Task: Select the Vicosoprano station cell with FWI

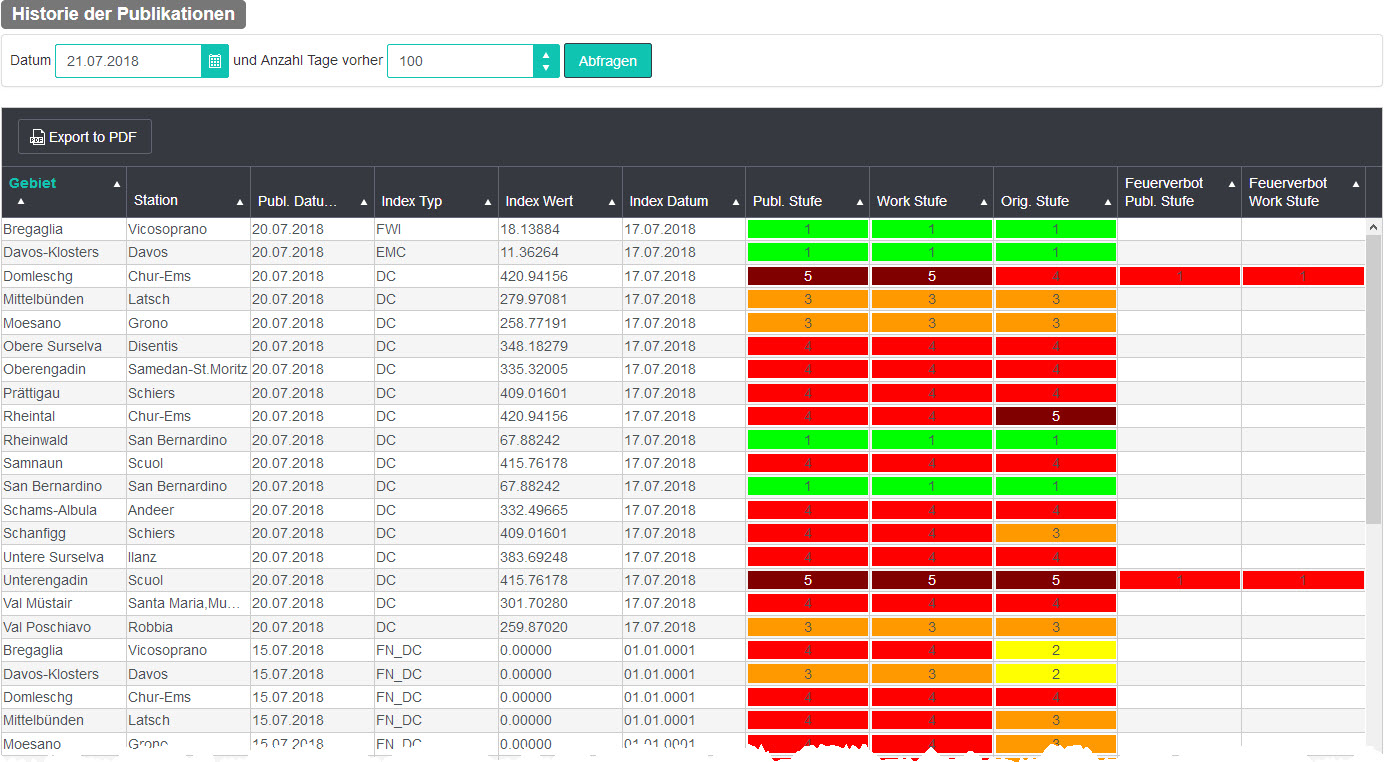Action: click(x=188, y=229)
